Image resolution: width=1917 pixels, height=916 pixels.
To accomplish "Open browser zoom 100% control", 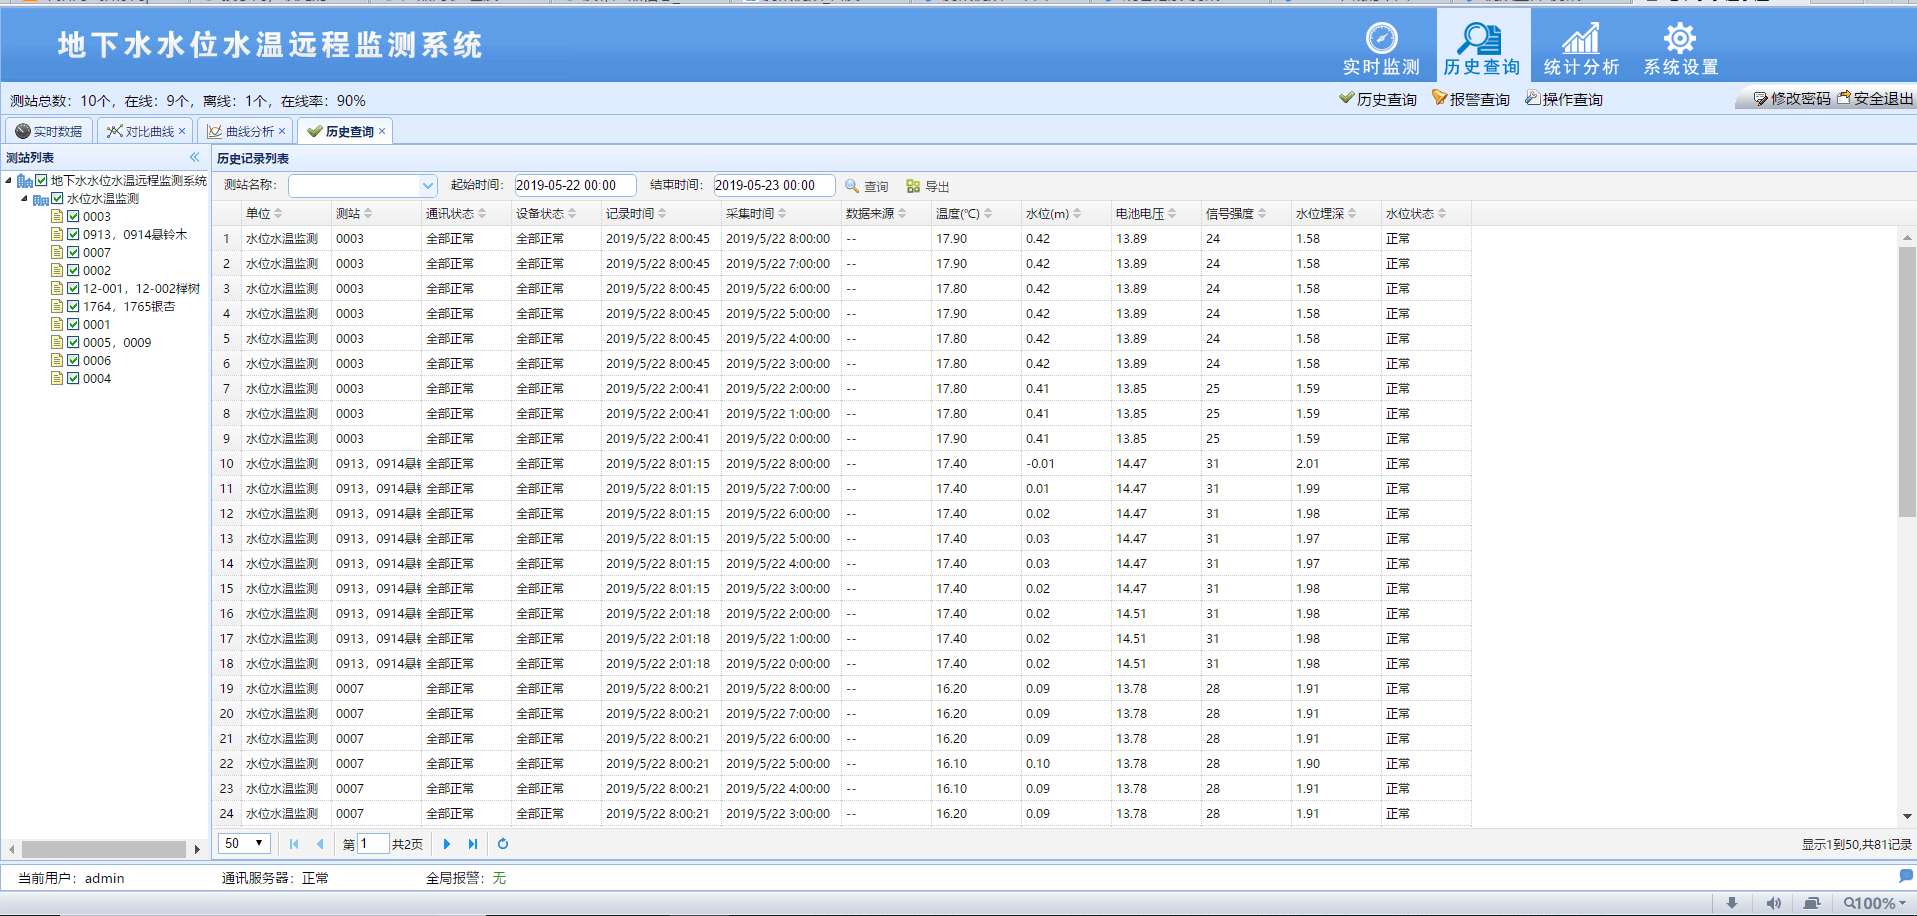I will tap(1875, 903).
